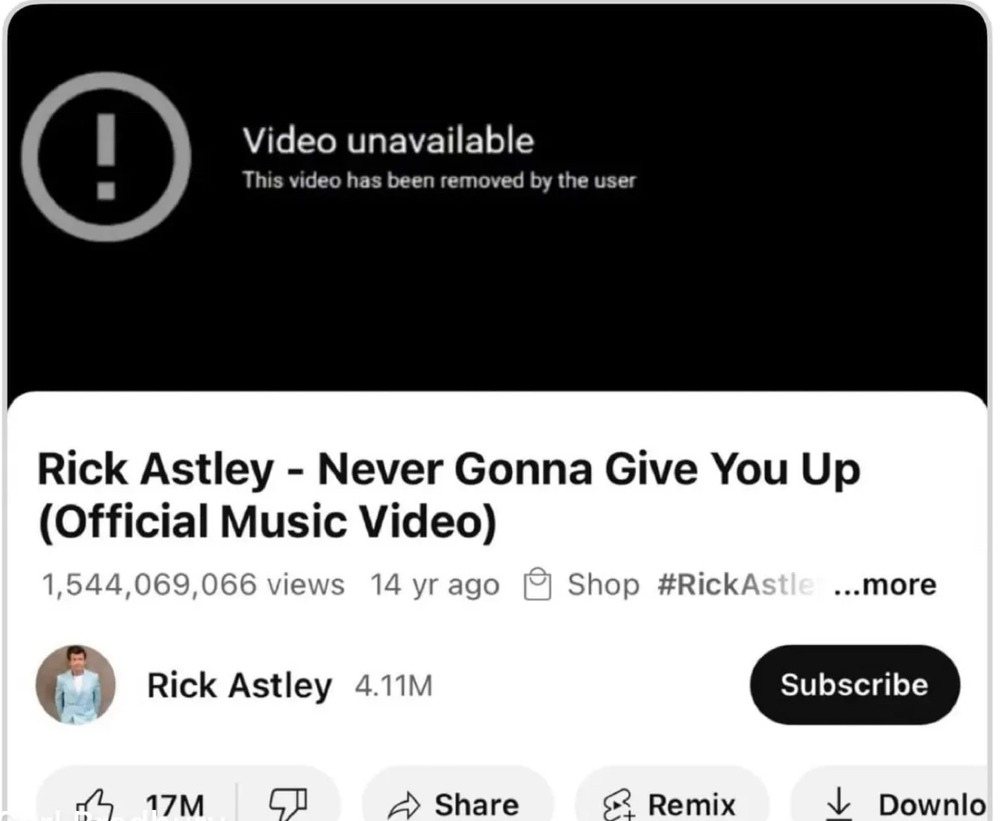Open the Shop label link
Viewport: 1000px width, 821px height.
tap(603, 584)
